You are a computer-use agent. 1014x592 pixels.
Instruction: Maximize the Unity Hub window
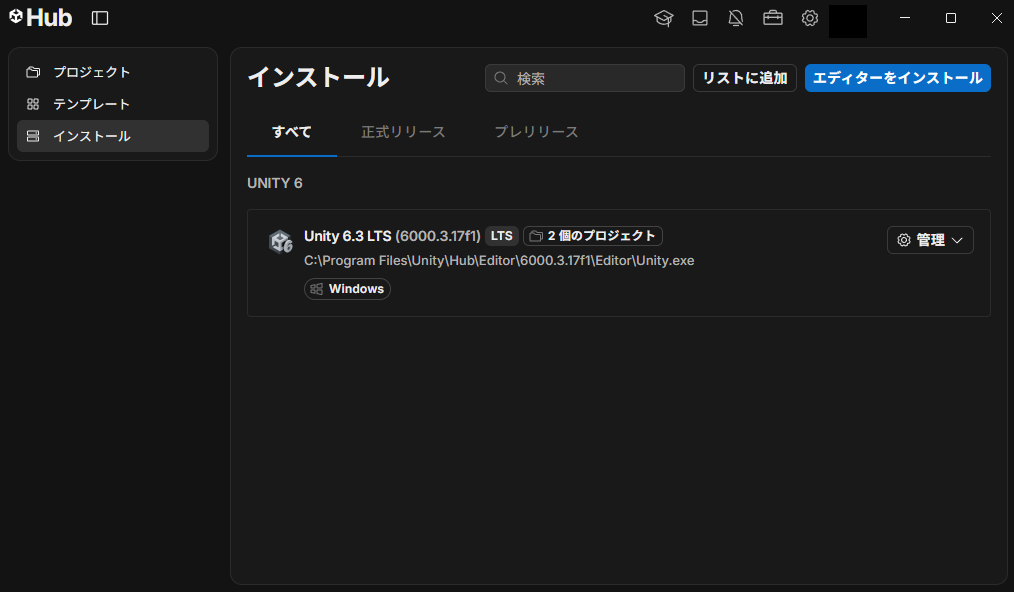951,18
